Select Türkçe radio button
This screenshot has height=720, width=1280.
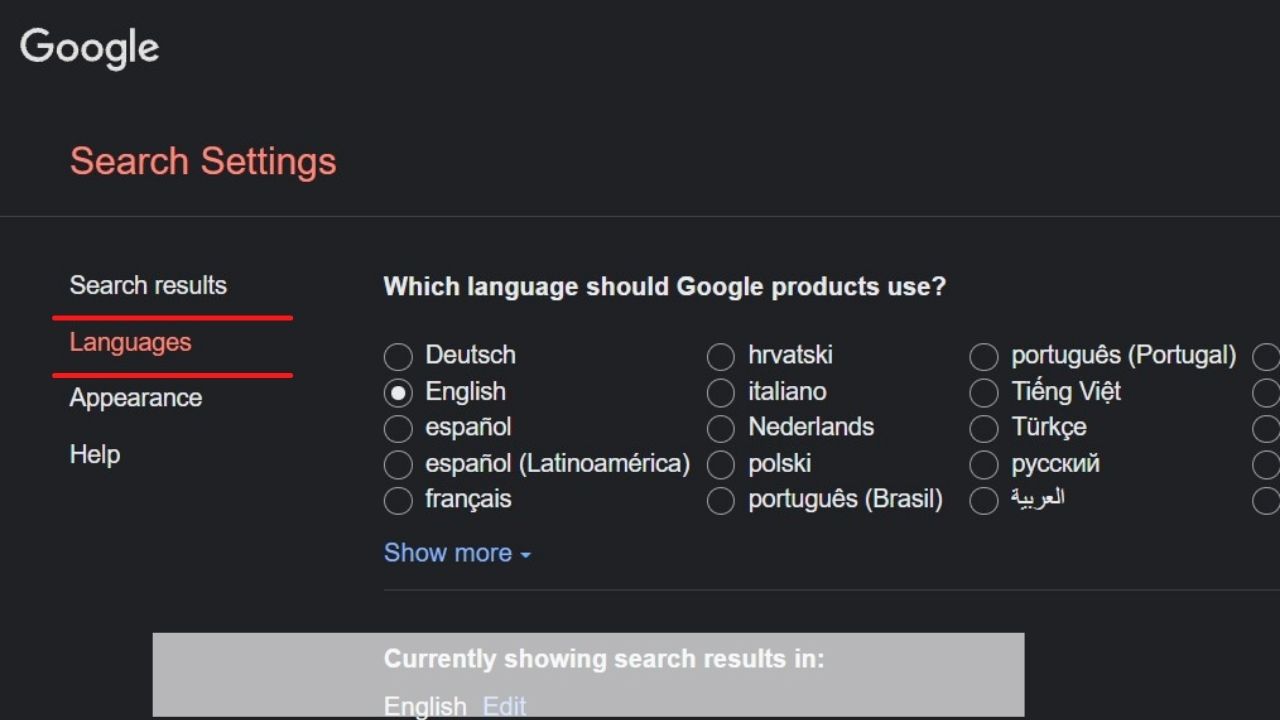pos(984,429)
